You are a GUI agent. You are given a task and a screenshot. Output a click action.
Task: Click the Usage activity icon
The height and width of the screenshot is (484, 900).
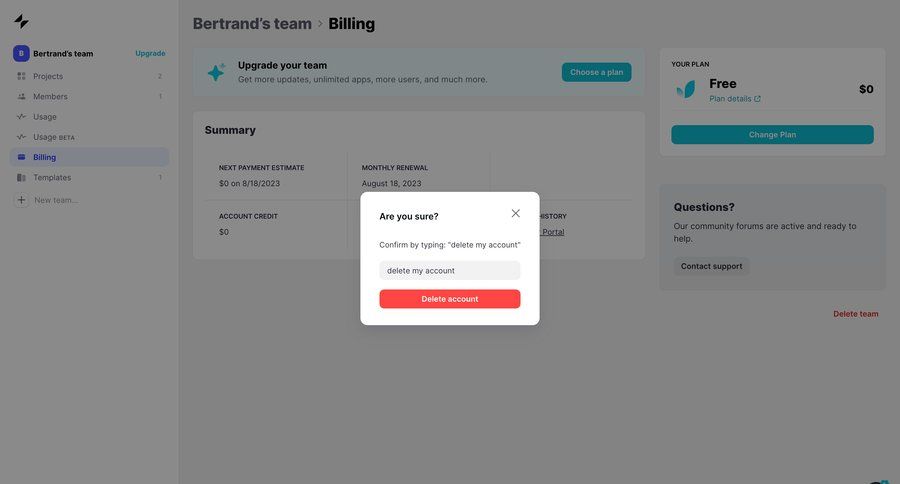21,117
